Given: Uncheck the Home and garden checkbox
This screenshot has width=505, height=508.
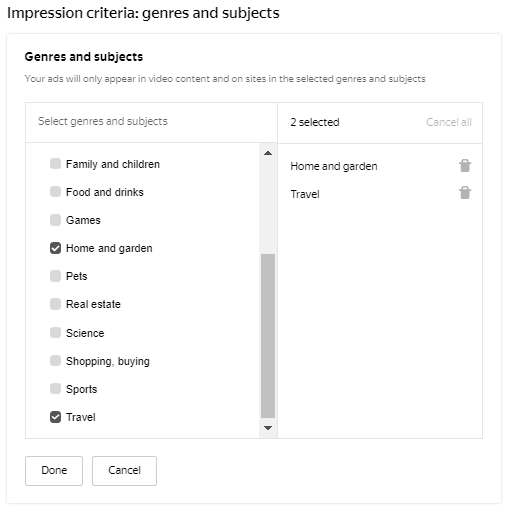Looking at the screenshot, I should pyautogui.click(x=55, y=248).
